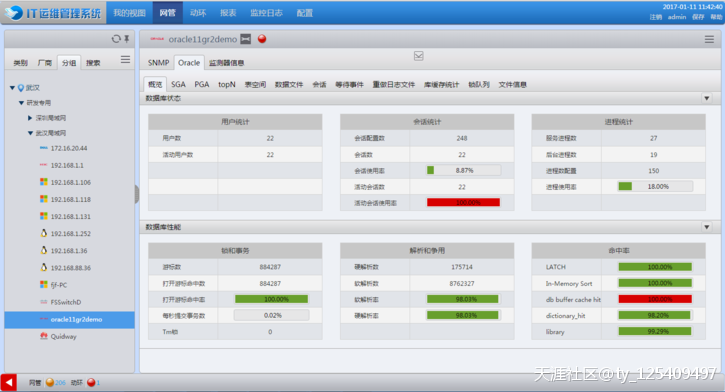Click the Windows icon for 192.168.1.131
This screenshot has width=725, height=392.
43,216
